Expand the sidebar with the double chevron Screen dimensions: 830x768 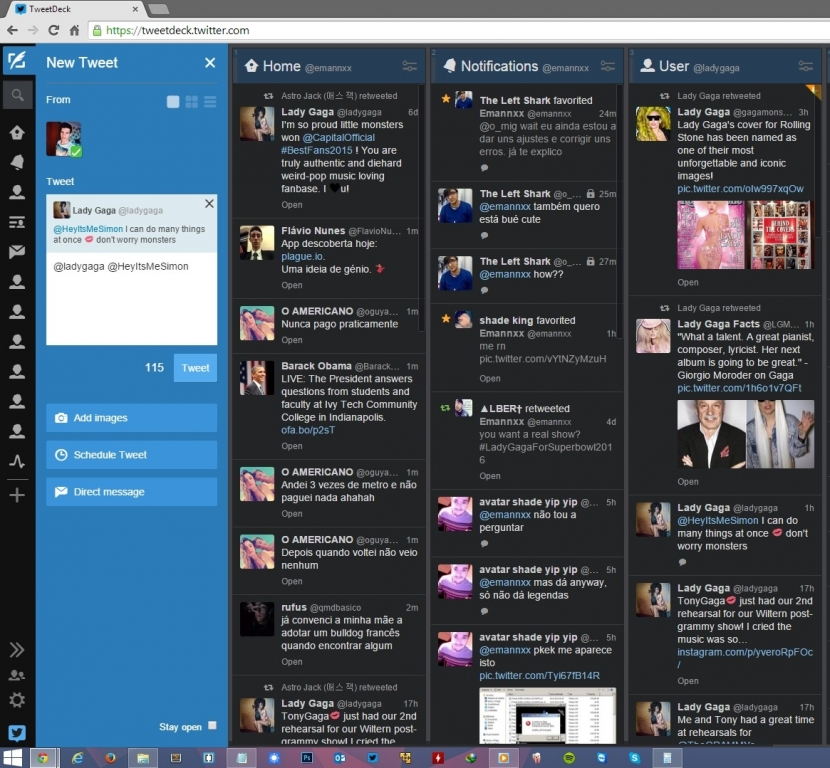pos(17,649)
